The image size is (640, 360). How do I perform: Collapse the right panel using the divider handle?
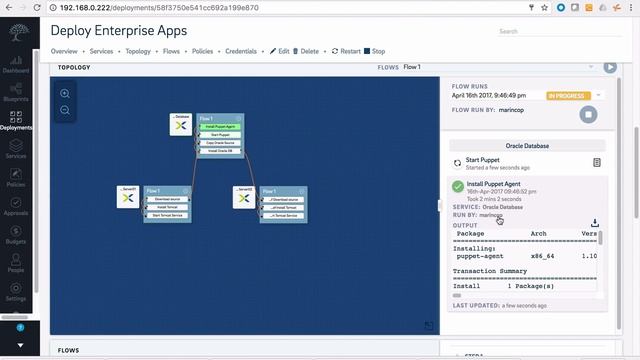point(440,205)
